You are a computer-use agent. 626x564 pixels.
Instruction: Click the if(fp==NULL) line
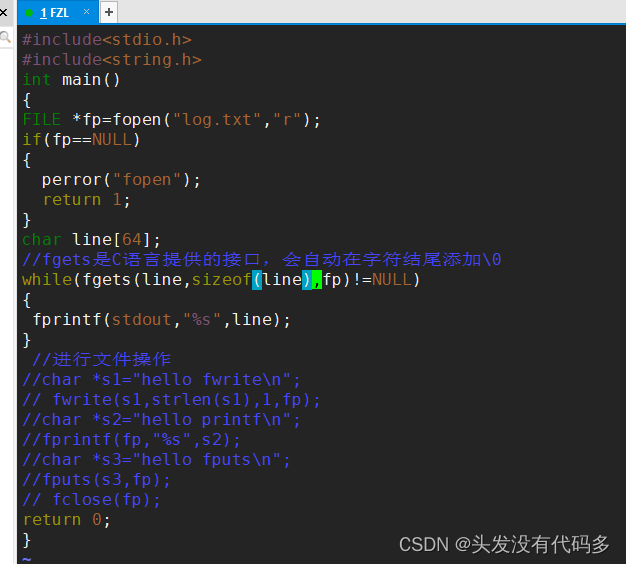(x=81, y=140)
